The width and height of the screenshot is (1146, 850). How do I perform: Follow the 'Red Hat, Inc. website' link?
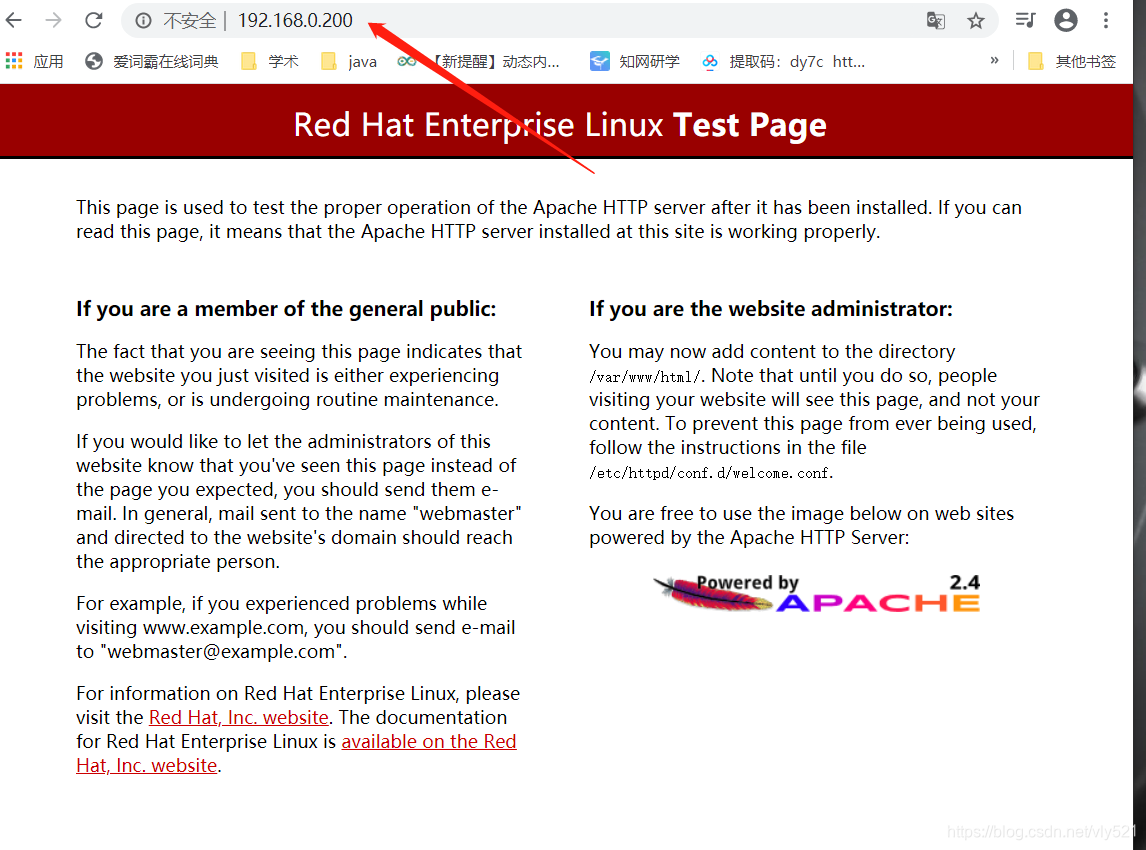click(x=239, y=718)
